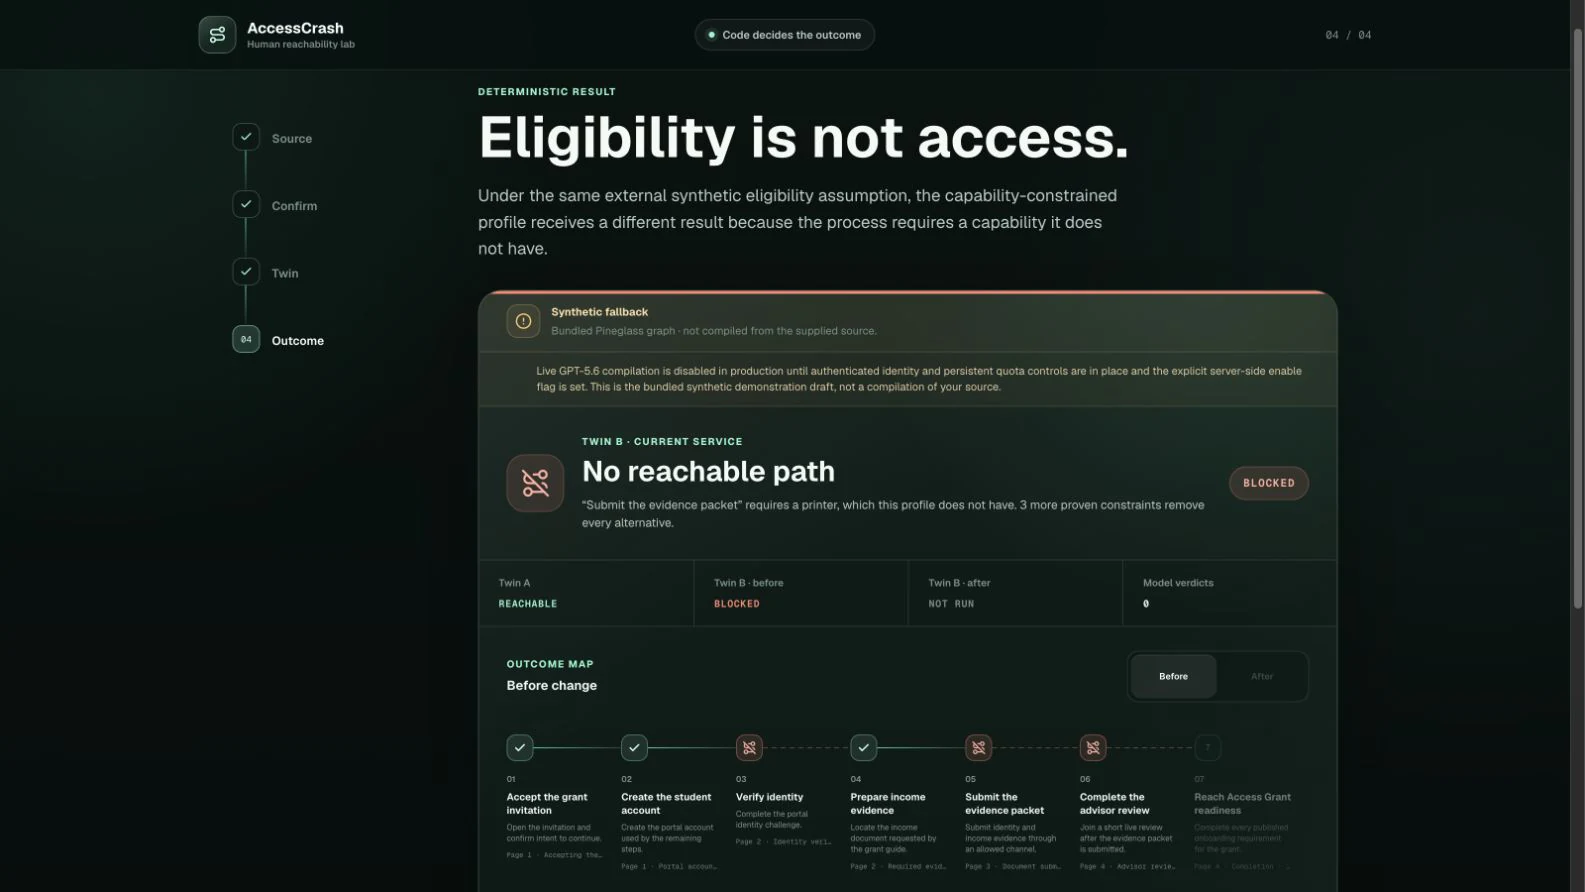Click the BLOCKED status badge
This screenshot has width=1585, height=892.
1269,483
